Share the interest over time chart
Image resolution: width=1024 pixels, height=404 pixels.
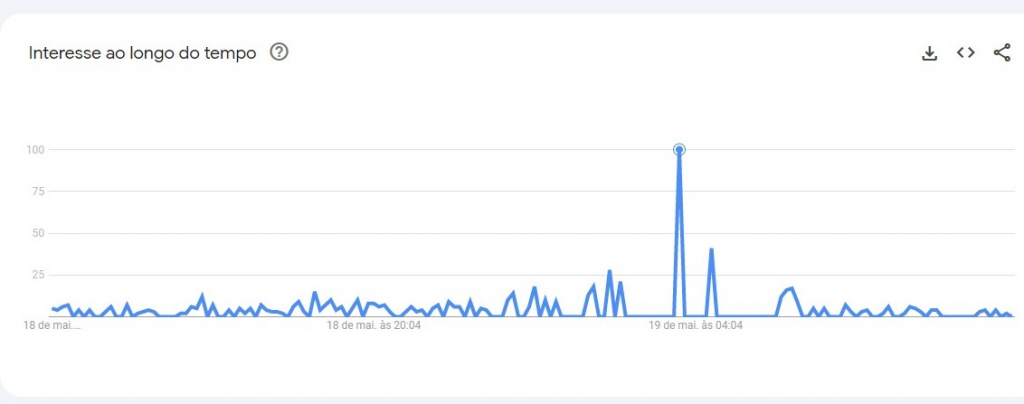coord(1002,53)
